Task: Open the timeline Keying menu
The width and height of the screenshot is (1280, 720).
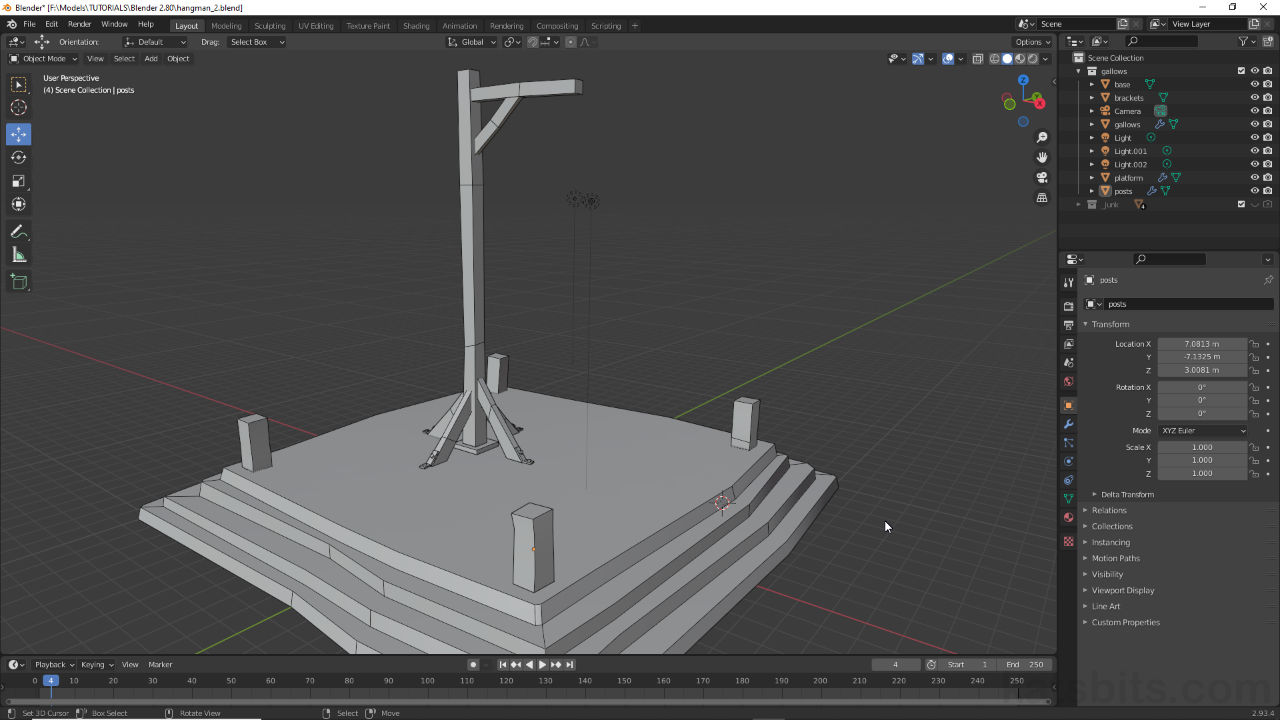Action: [96, 665]
